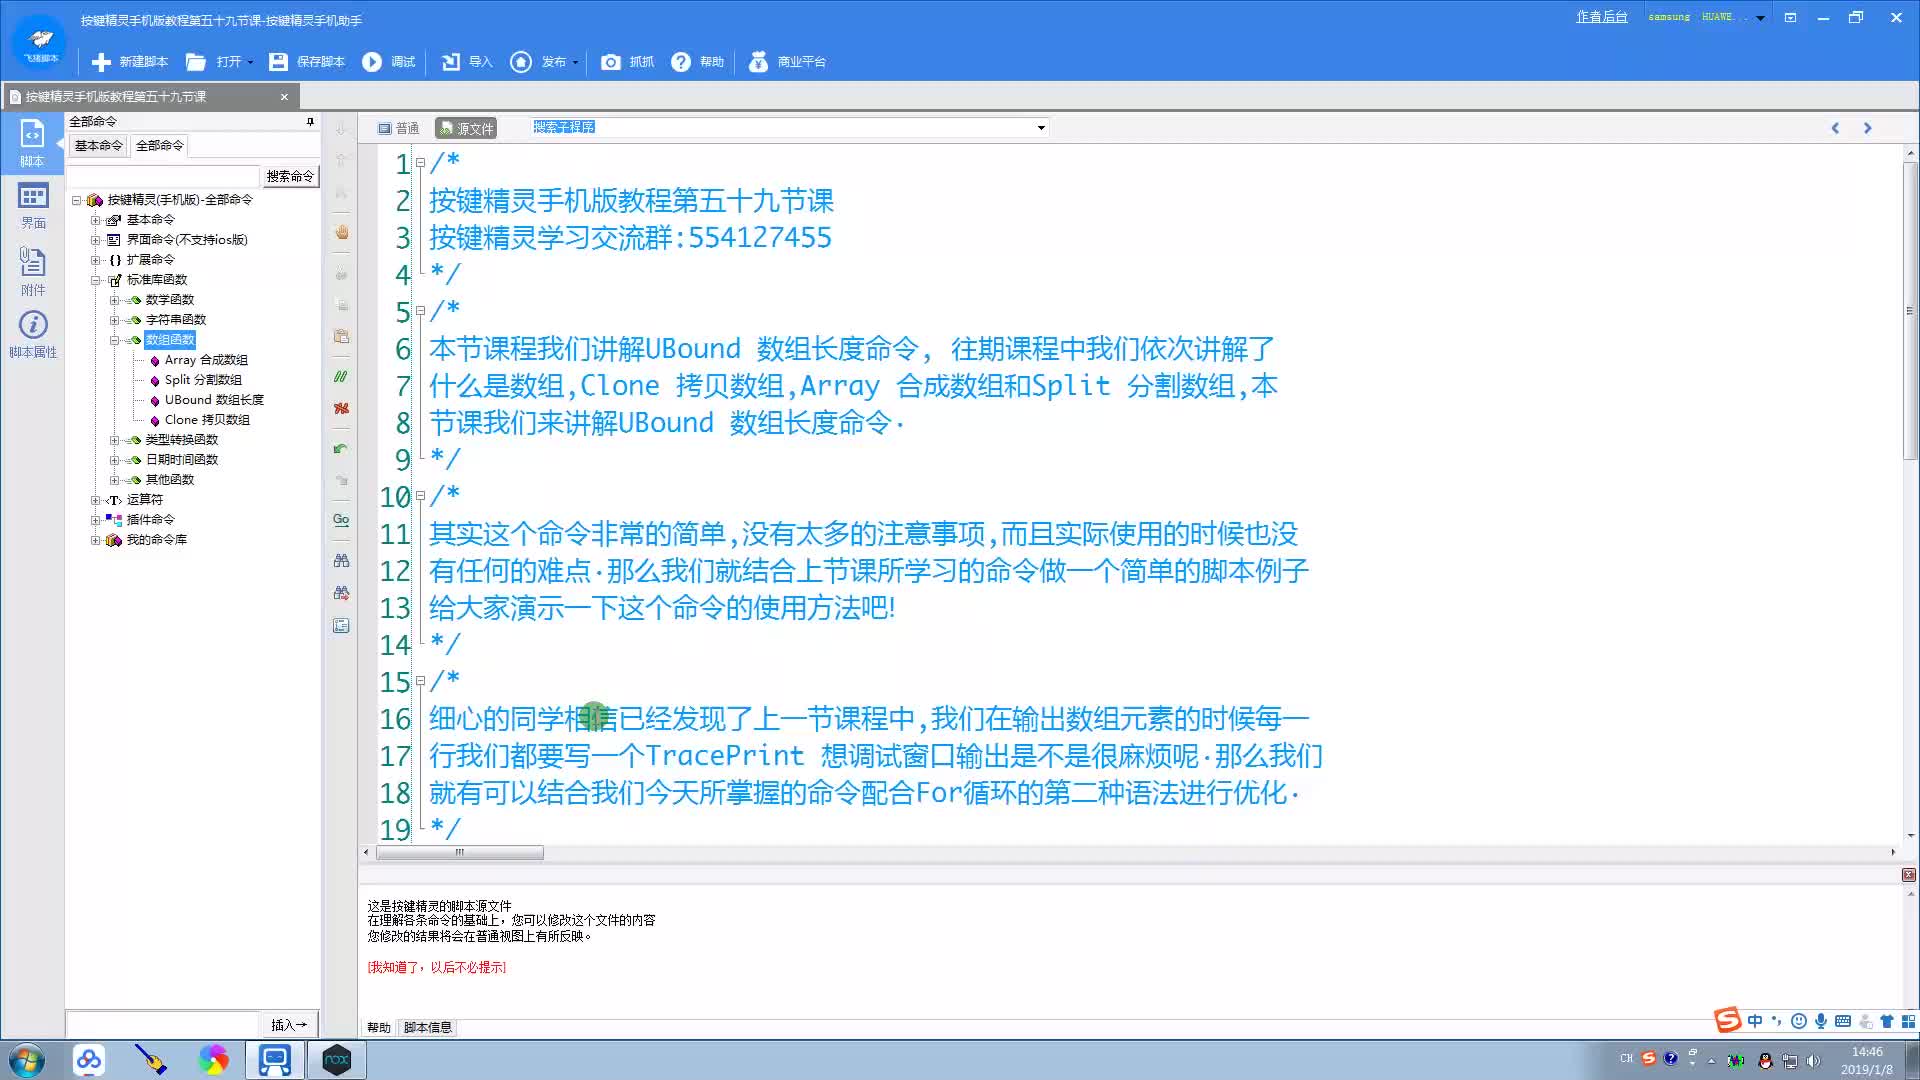Open the 脚本信息 bottom tab
1920x1080 pixels.
[x=427, y=1027]
